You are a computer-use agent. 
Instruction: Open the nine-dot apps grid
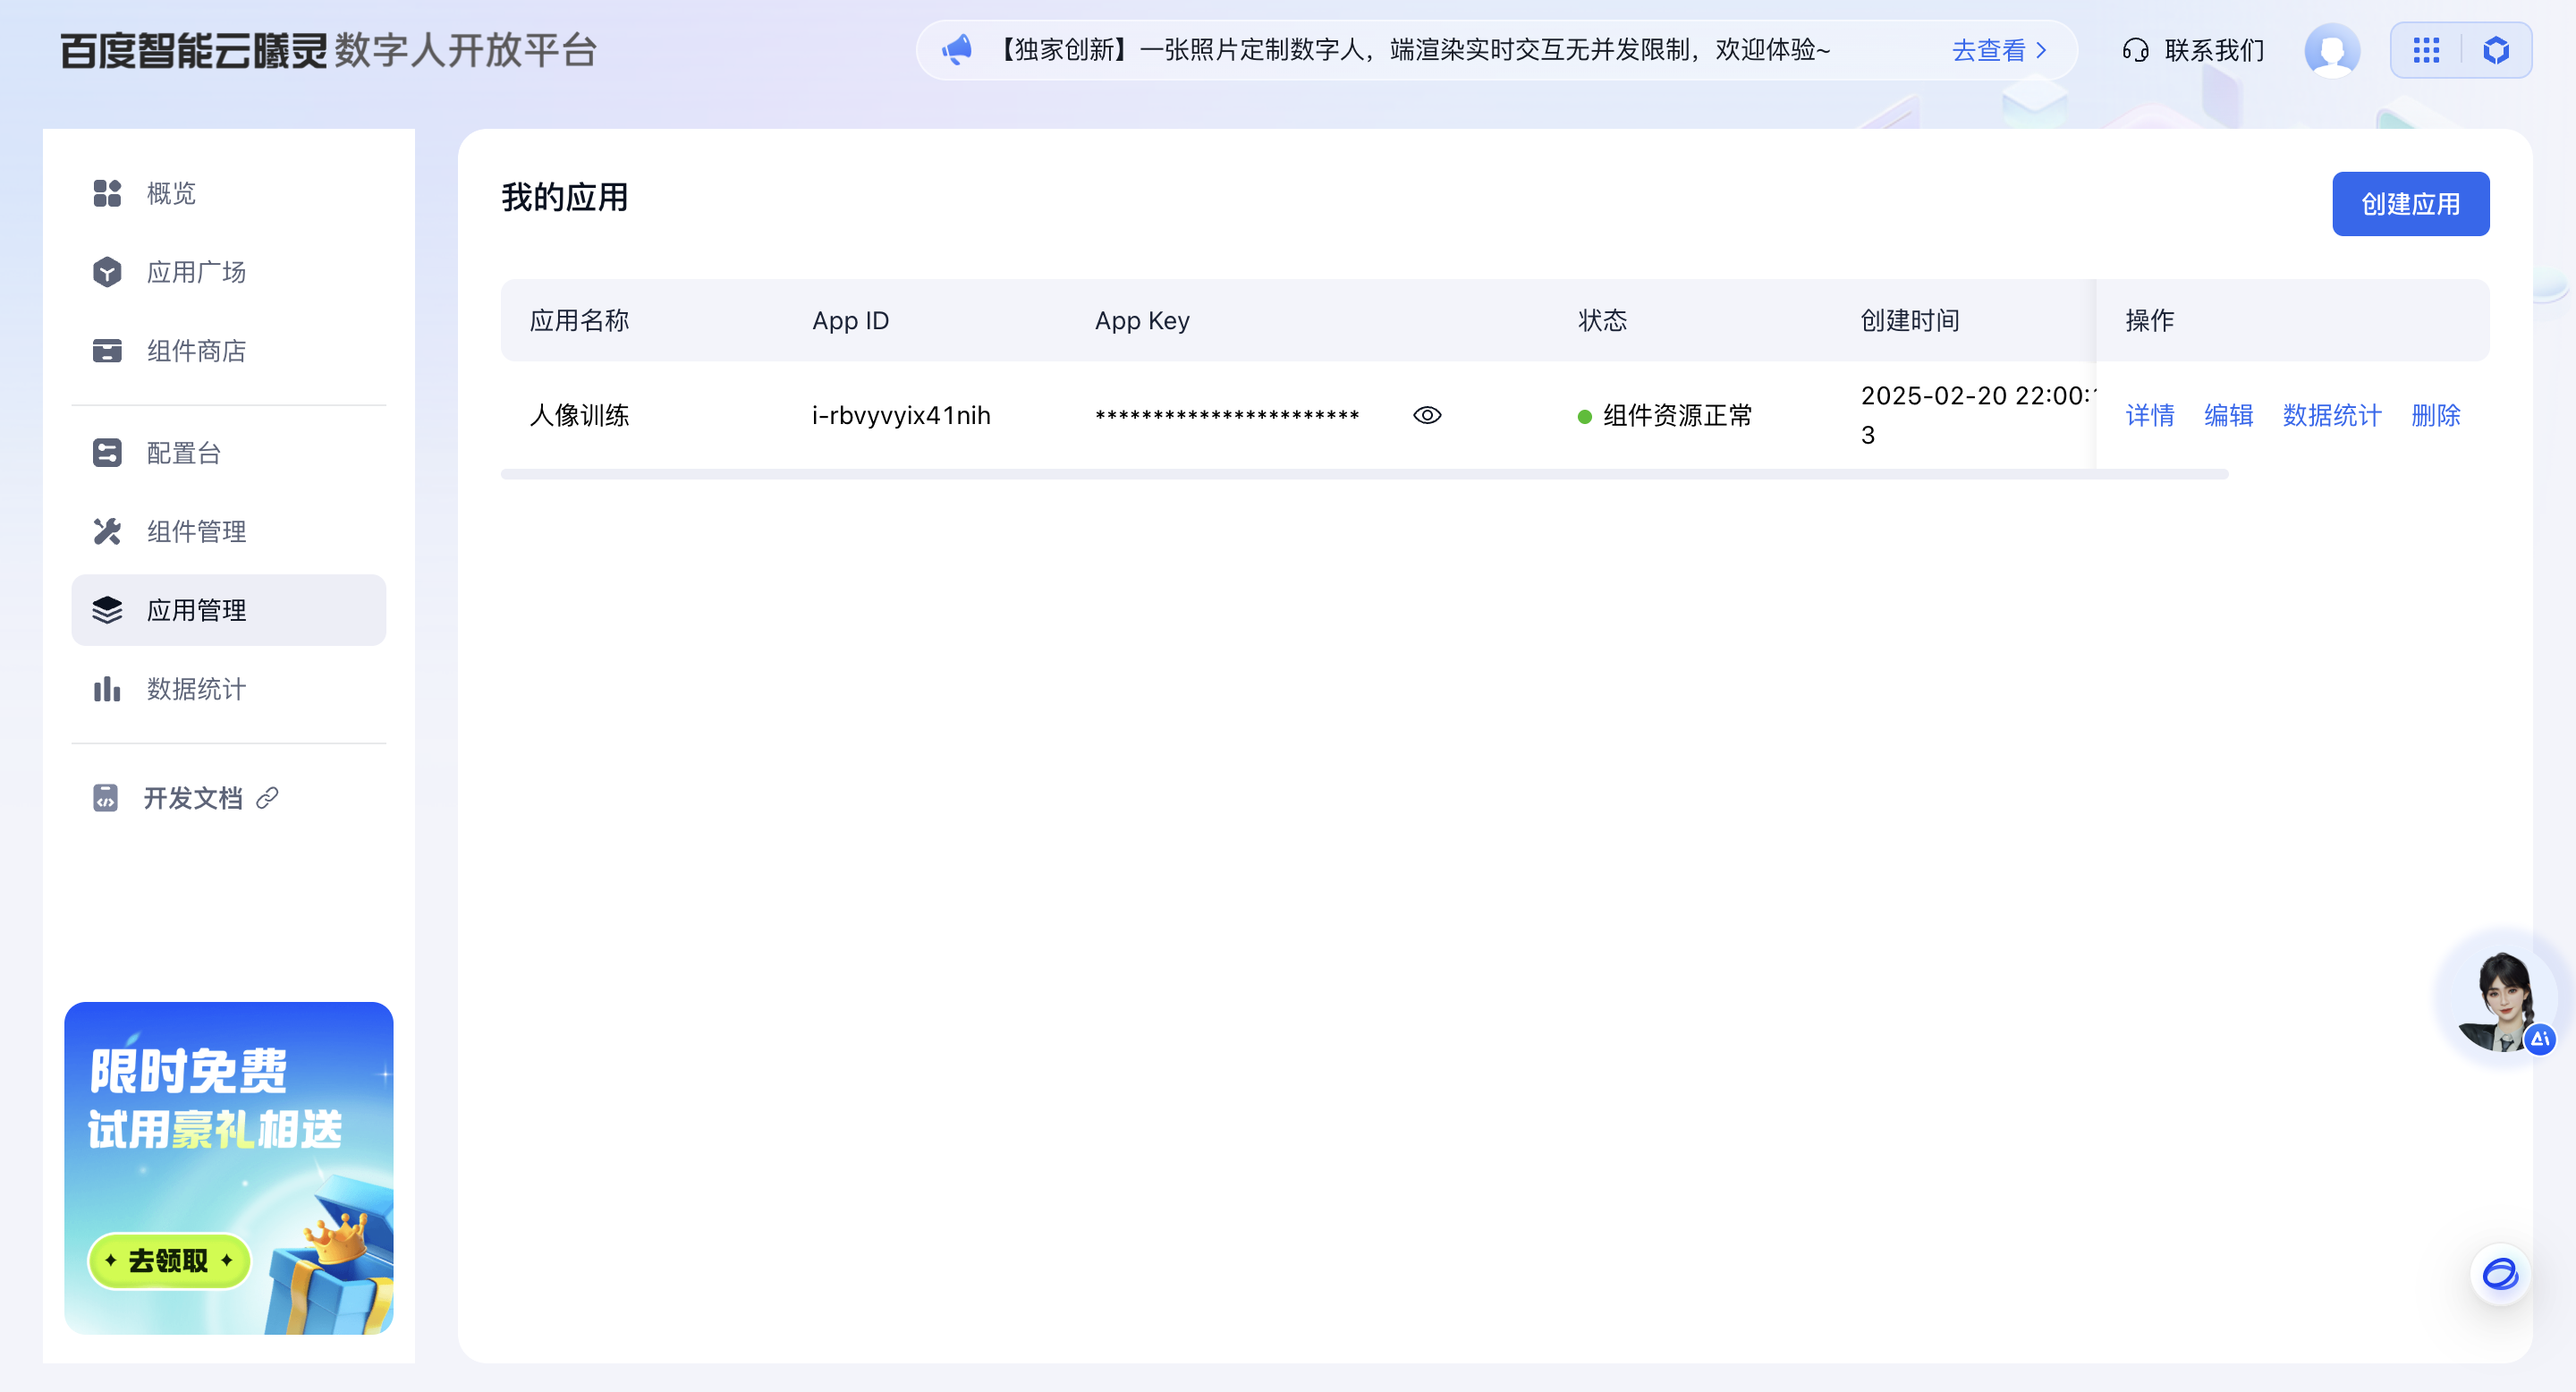(2426, 50)
